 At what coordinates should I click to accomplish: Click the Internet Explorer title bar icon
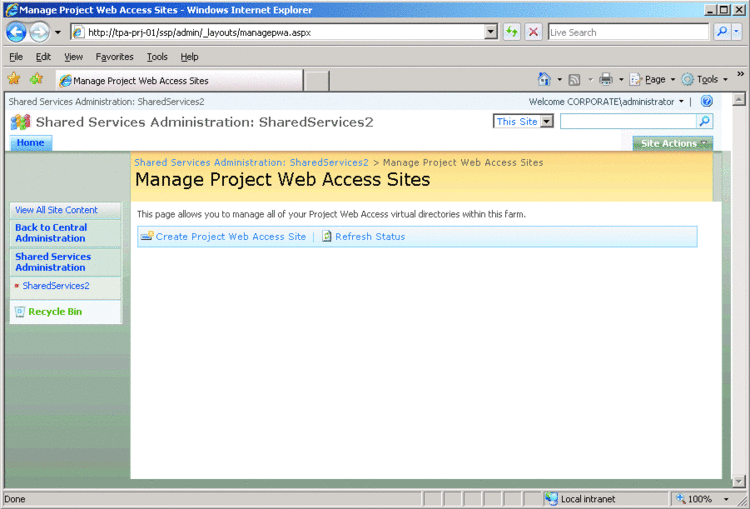(11, 10)
